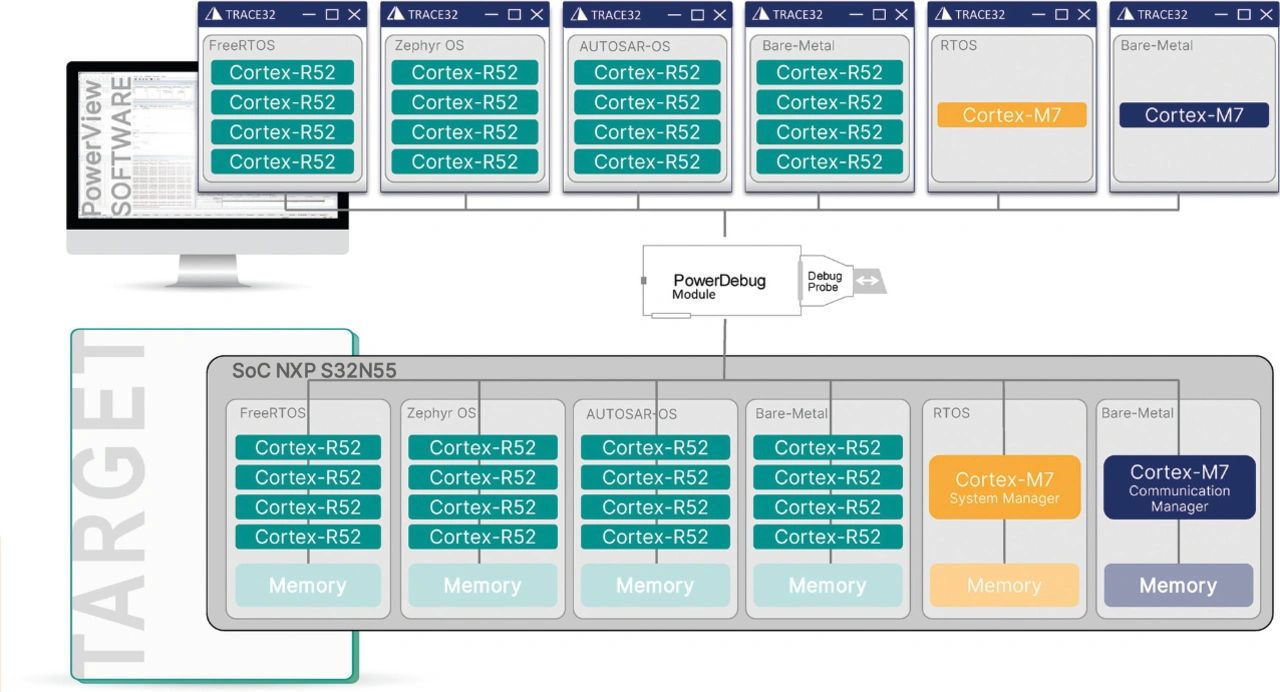Maximize the Zephyr OS TRACE32 window
The height and width of the screenshot is (692, 1280).
[514, 14]
